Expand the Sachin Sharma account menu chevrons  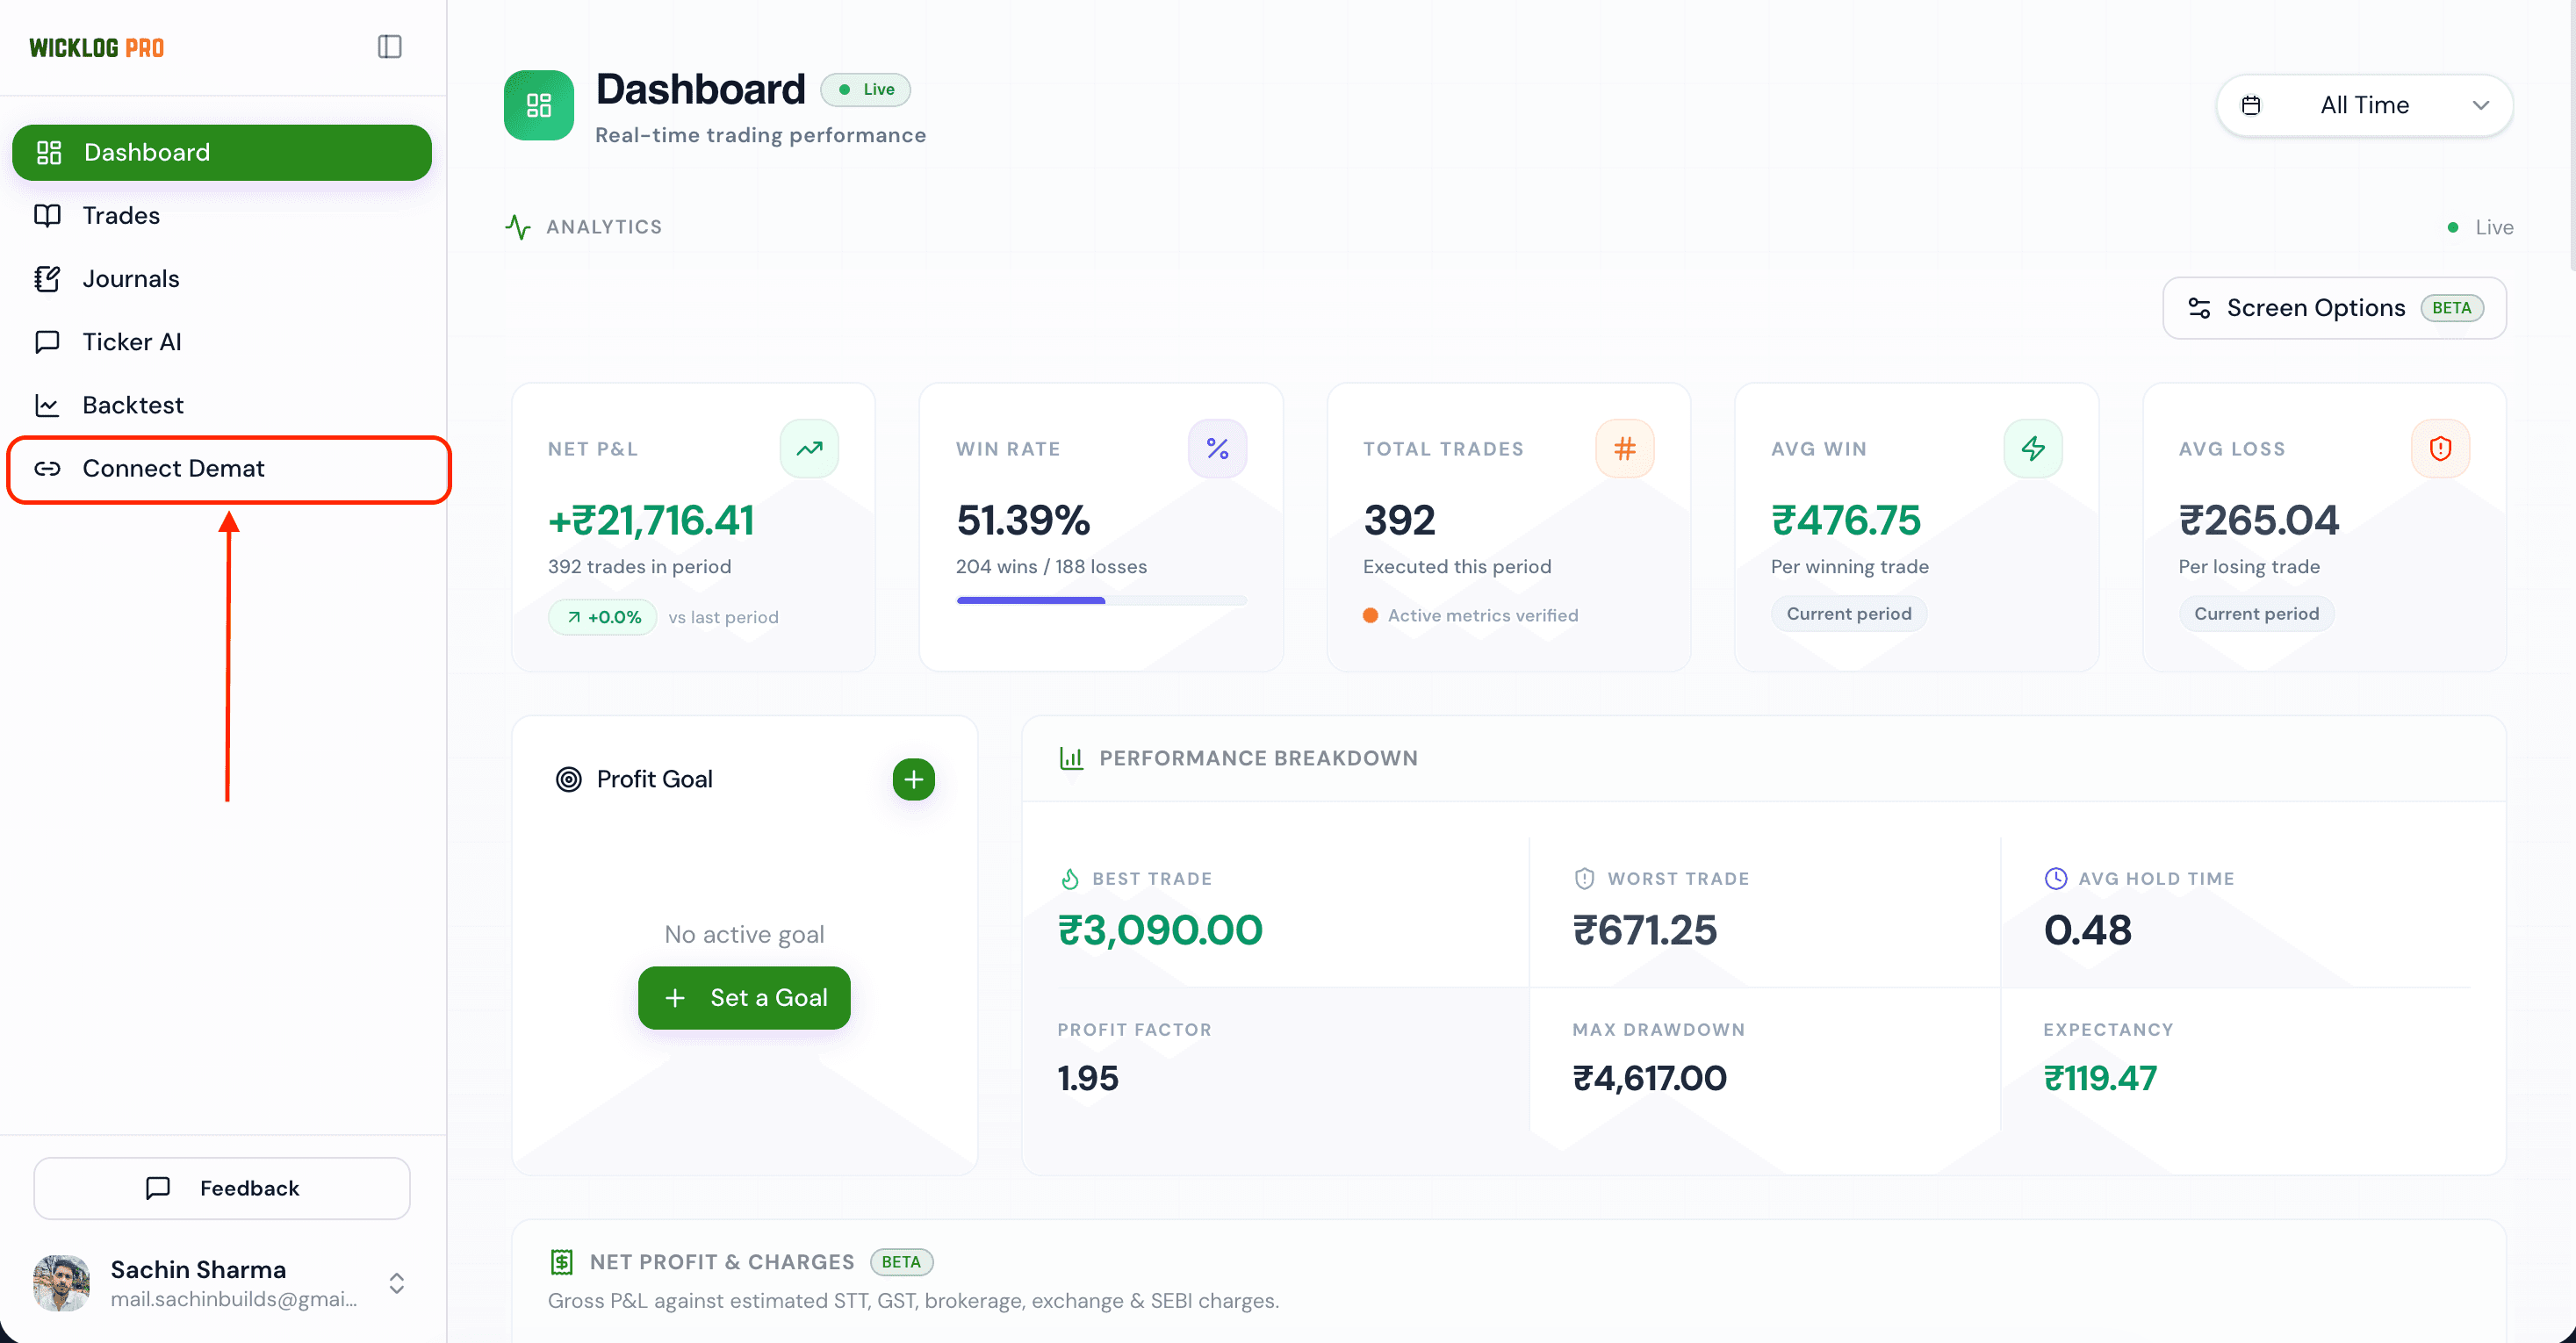(x=397, y=1283)
